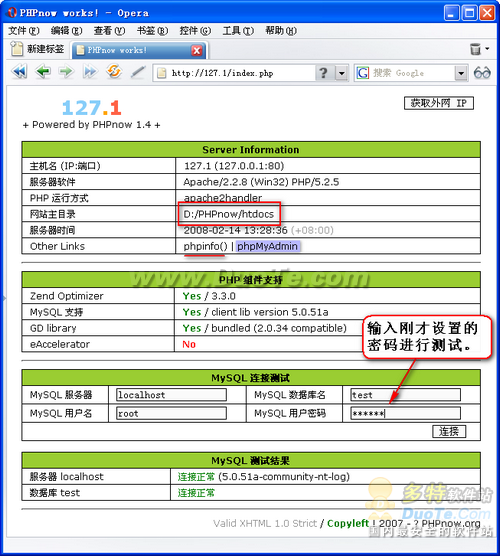Click the Google search input field
The height and width of the screenshot is (556, 500).
pyautogui.click(x=412, y=73)
